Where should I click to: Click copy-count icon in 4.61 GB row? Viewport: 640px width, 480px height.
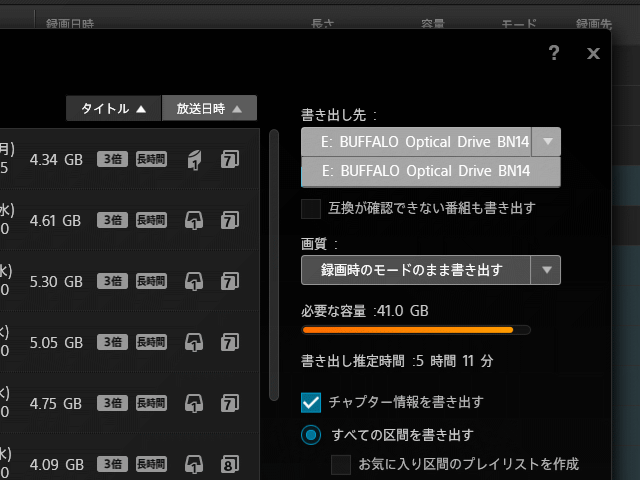[x=194, y=220]
